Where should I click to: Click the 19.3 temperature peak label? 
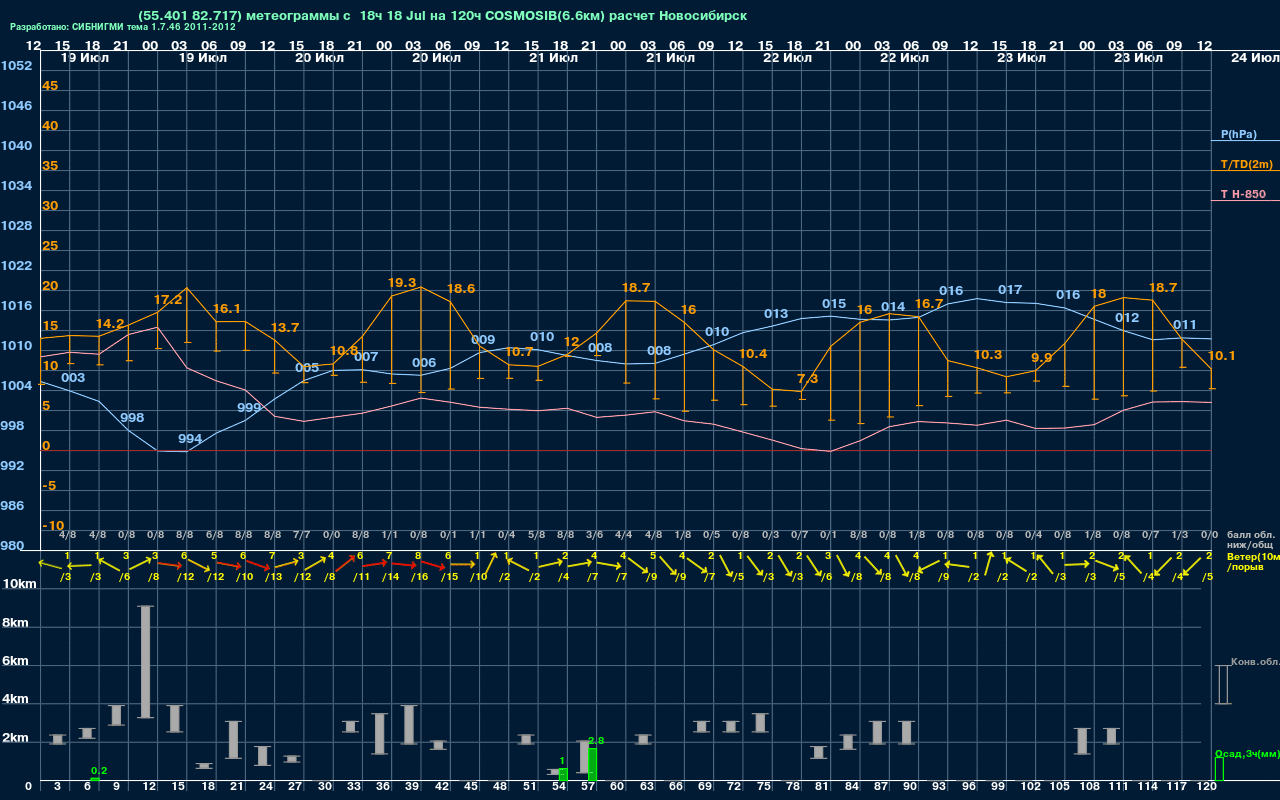pos(402,283)
